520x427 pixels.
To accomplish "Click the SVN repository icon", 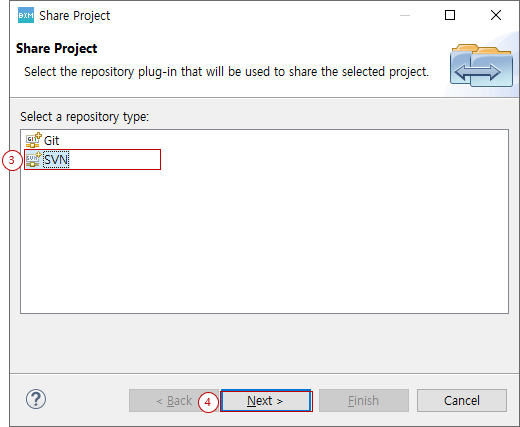I will pos(33,159).
